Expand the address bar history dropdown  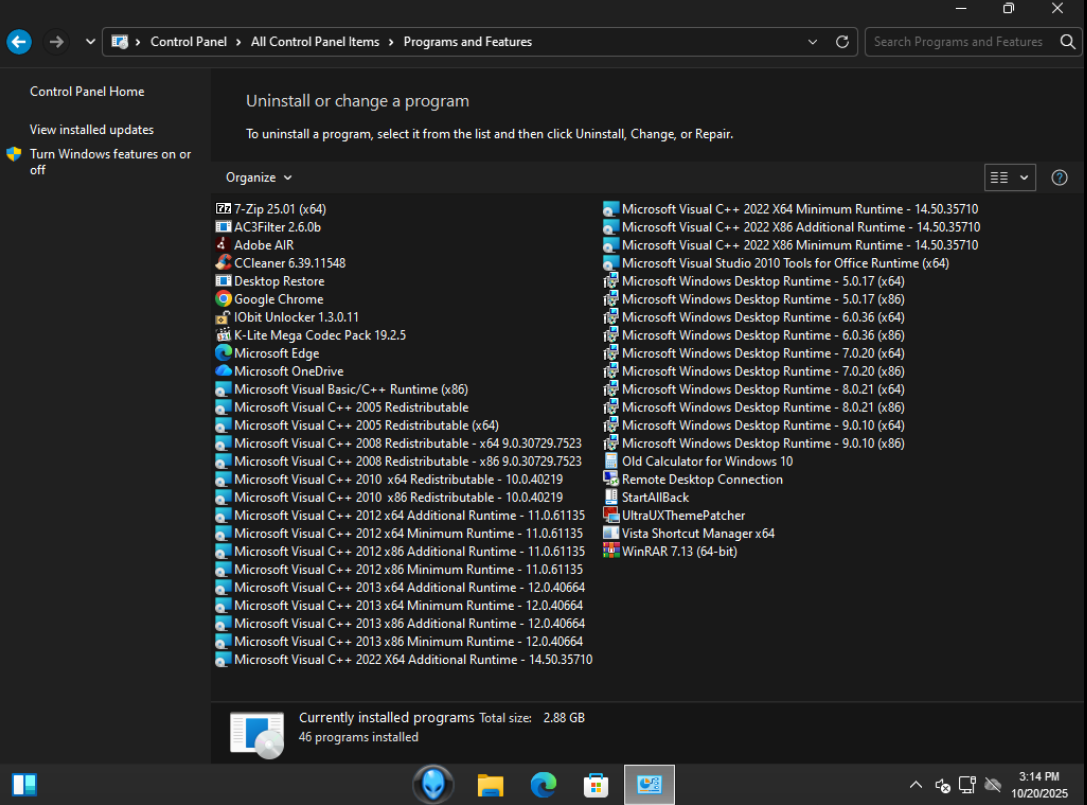point(813,42)
